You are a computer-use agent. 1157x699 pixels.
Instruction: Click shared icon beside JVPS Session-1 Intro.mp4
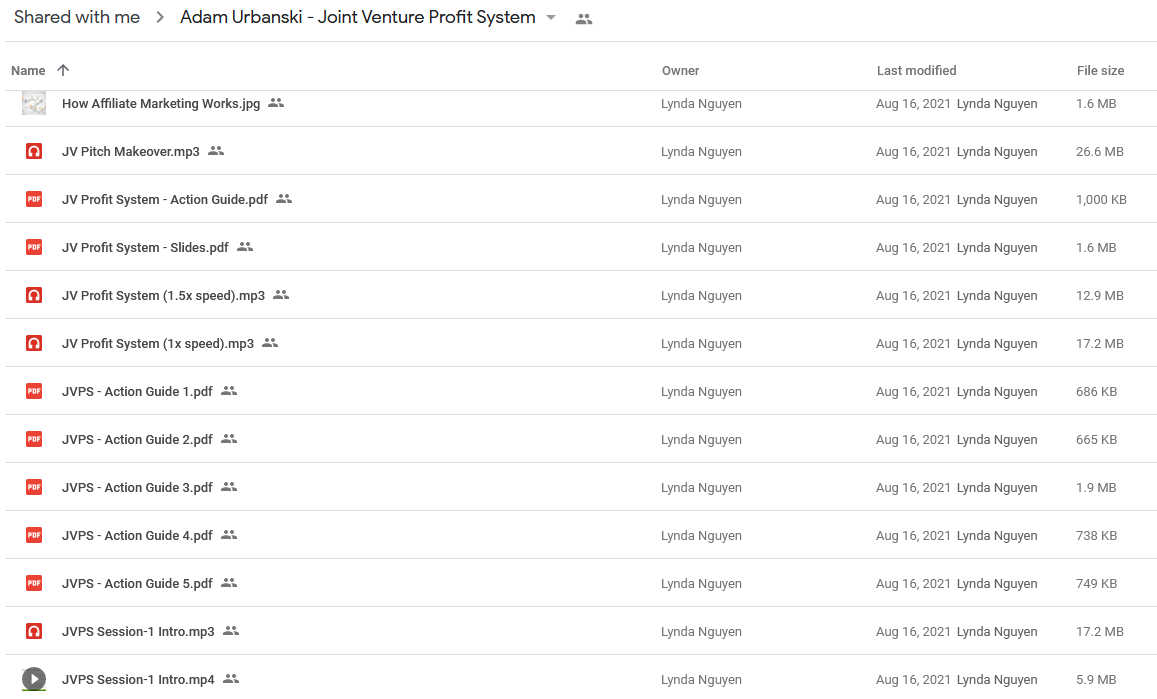231,678
